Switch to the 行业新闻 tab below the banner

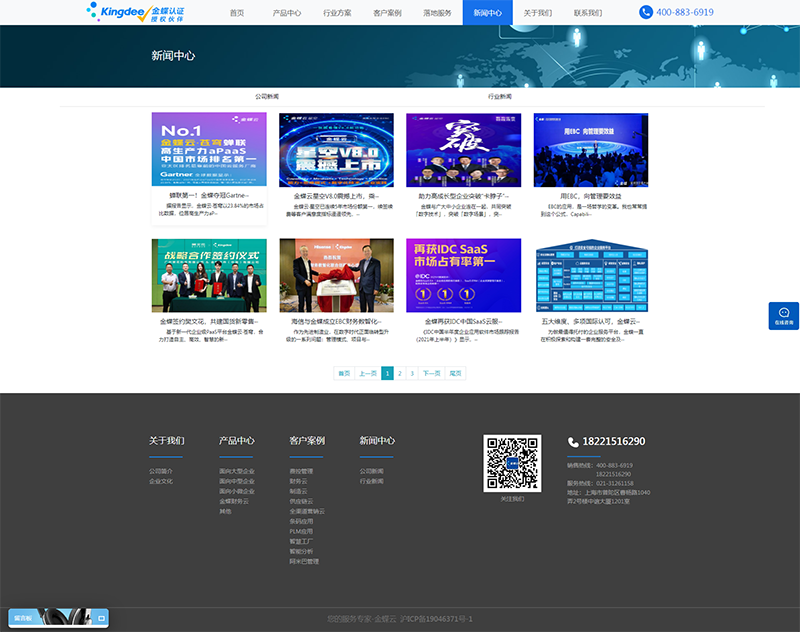click(499, 96)
